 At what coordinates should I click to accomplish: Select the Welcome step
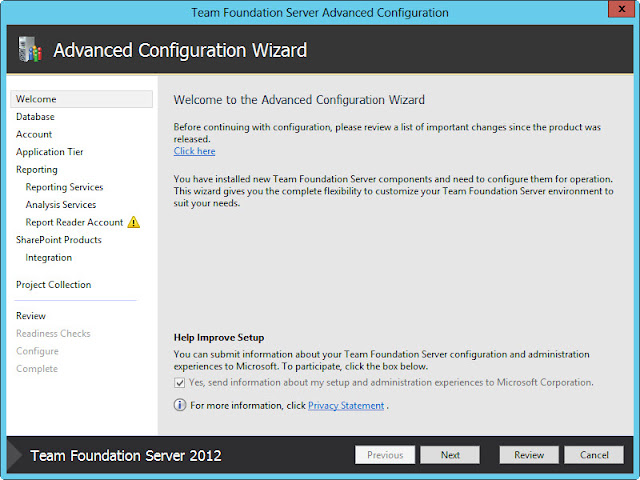[x=82, y=99]
